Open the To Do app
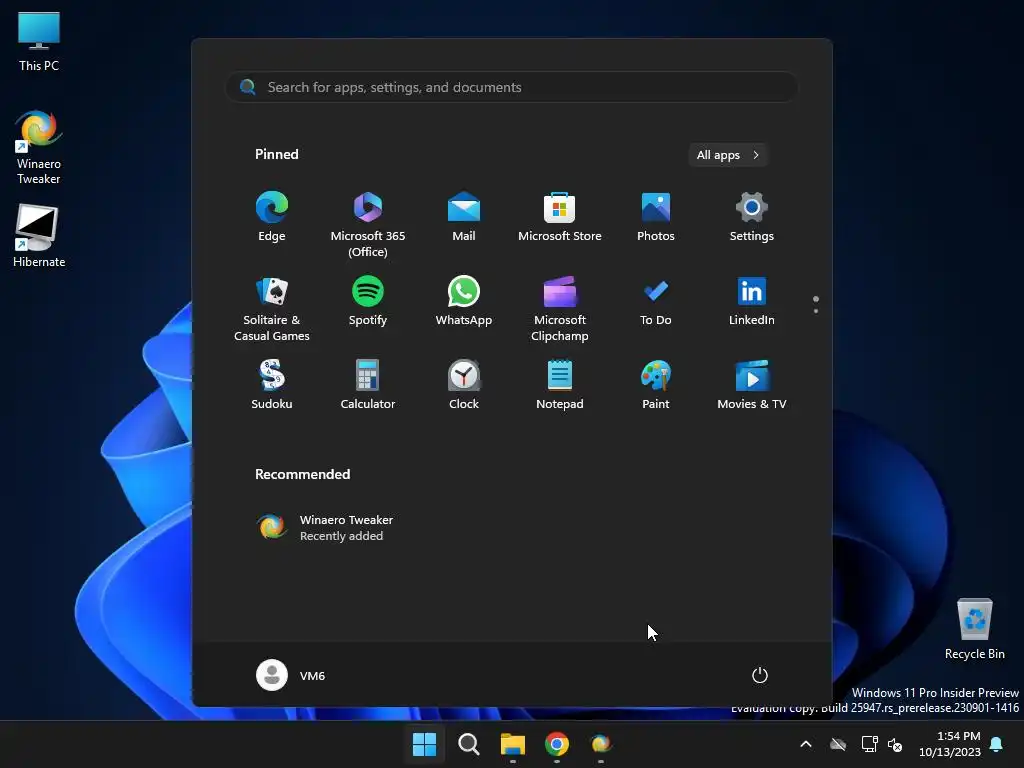Viewport: 1024px width, 768px height. pos(656,301)
